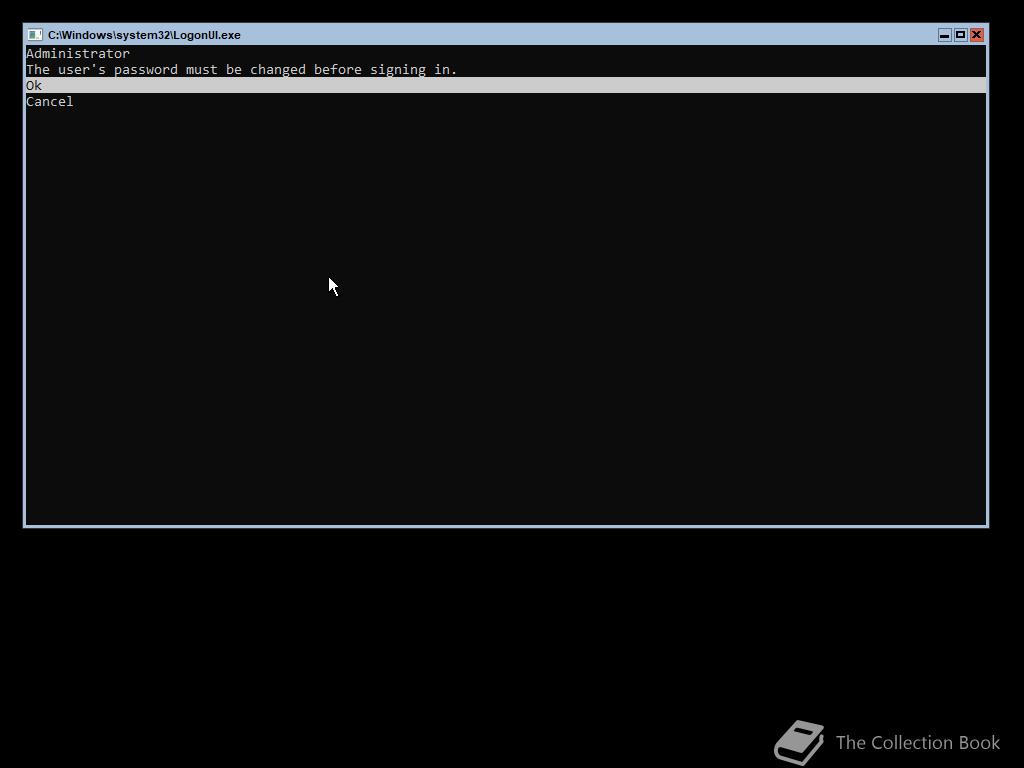The image size is (1024, 768).
Task: Select the highlighted Ok option
Action: tap(505, 85)
